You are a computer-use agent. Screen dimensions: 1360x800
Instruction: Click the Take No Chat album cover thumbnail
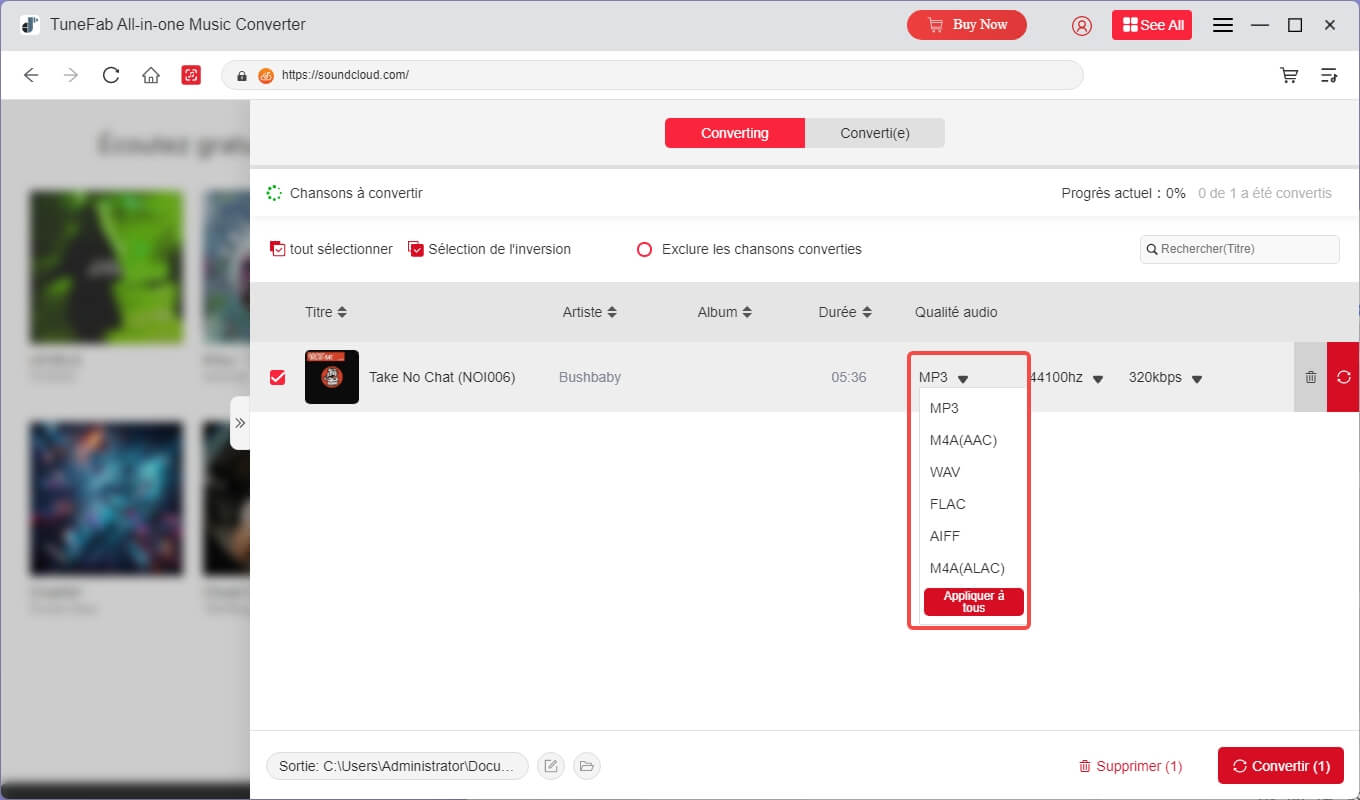(332, 377)
